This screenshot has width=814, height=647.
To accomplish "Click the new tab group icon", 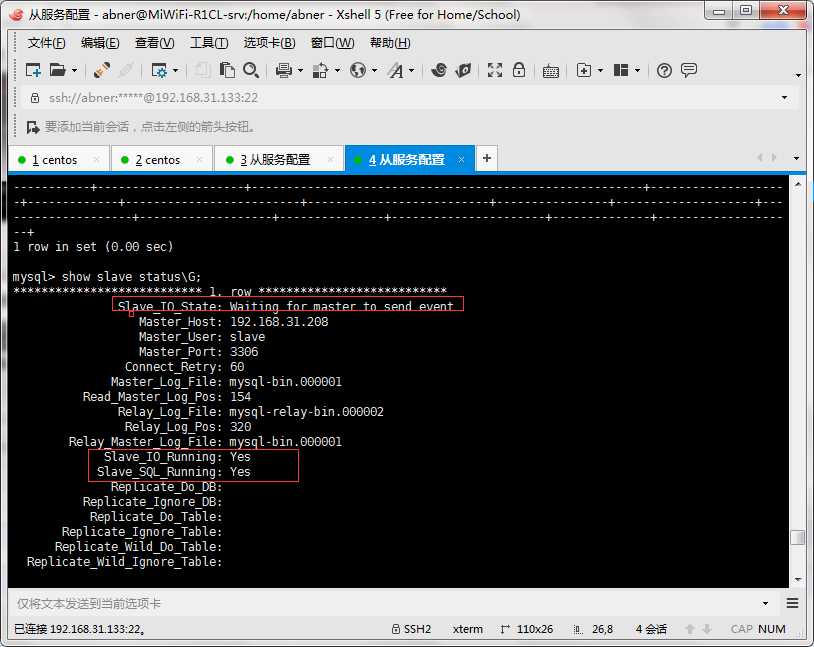I will [x=584, y=70].
